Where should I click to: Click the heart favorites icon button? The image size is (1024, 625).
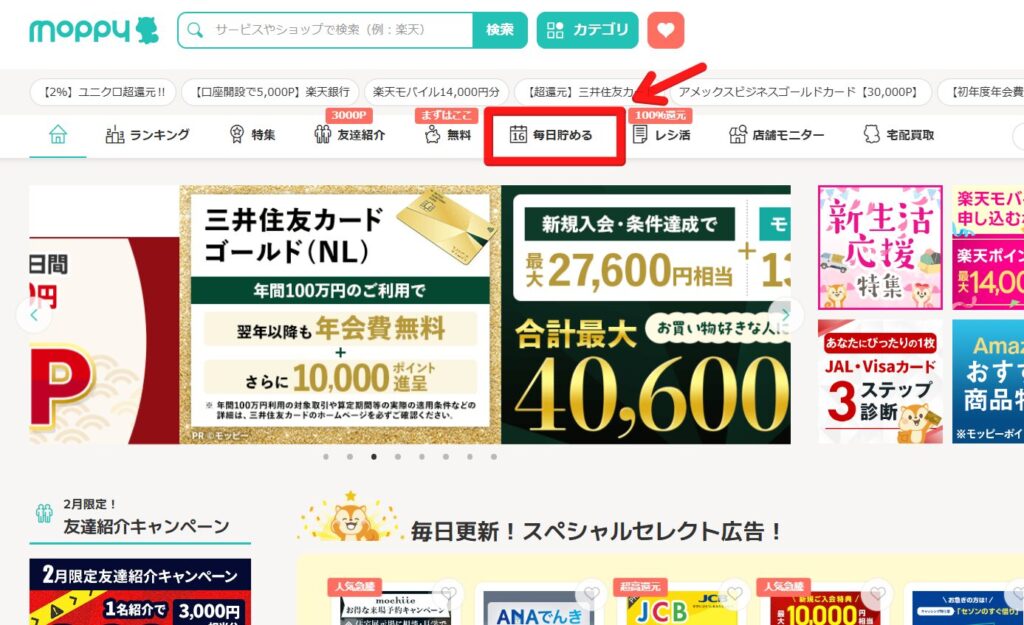[665, 30]
